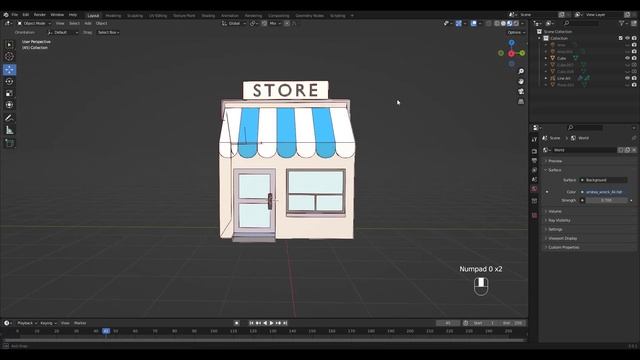This screenshot has height=360, width=640.
Task: Expand the Preview panel
Action: (x=589, y=161)
